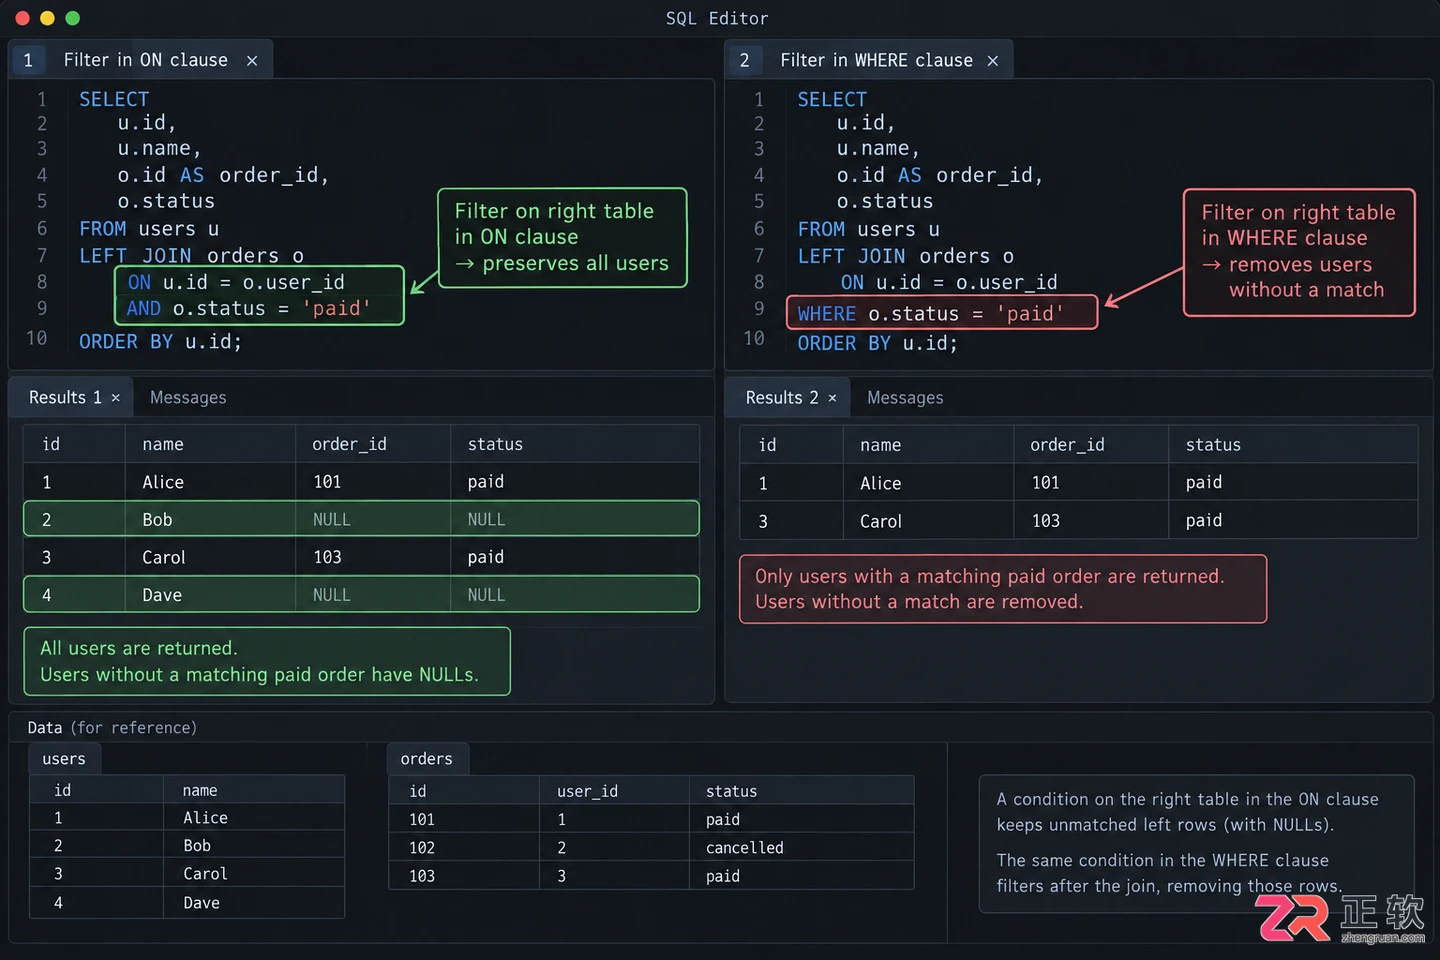This screenshot has height=960, width=1440.
Task: Click the WHERE o.status = 'paid' line
Action: click(x=941, y=313)
